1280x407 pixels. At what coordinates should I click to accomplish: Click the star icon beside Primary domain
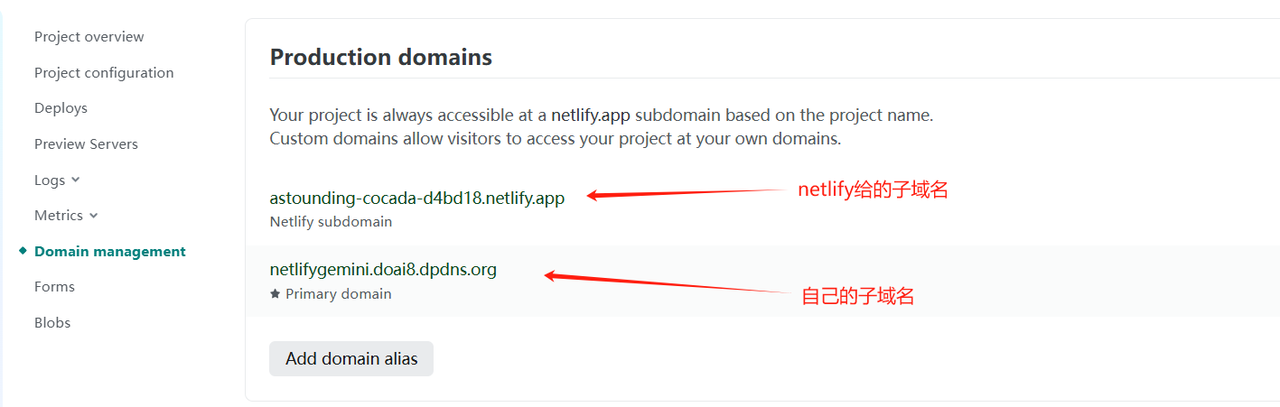(x=275, y=294)
